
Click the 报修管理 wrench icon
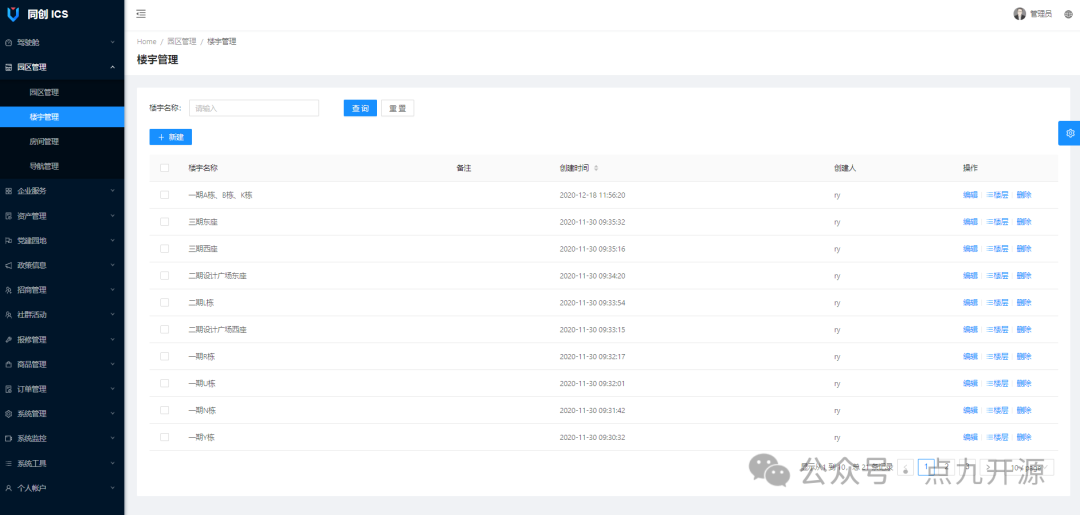coord(8,339)
